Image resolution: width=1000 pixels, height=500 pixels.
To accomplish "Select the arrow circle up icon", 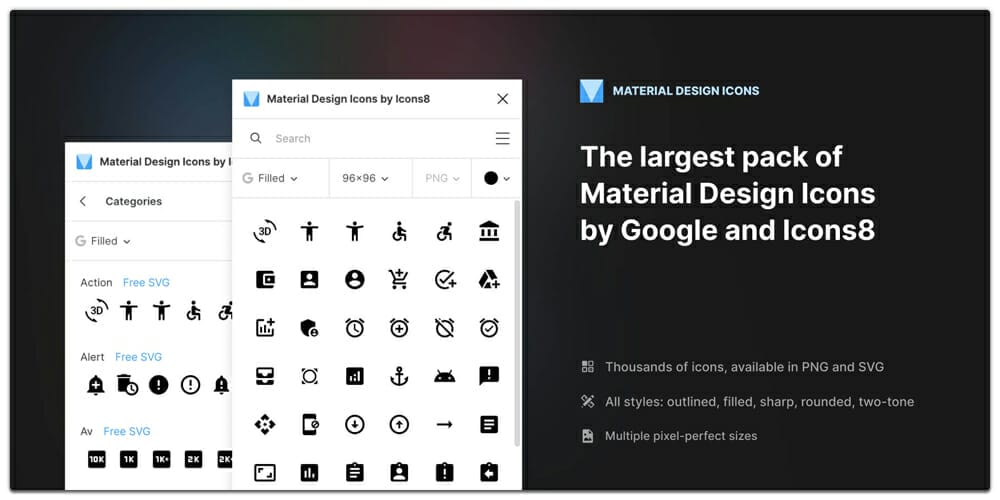I will tap(399, 425).
